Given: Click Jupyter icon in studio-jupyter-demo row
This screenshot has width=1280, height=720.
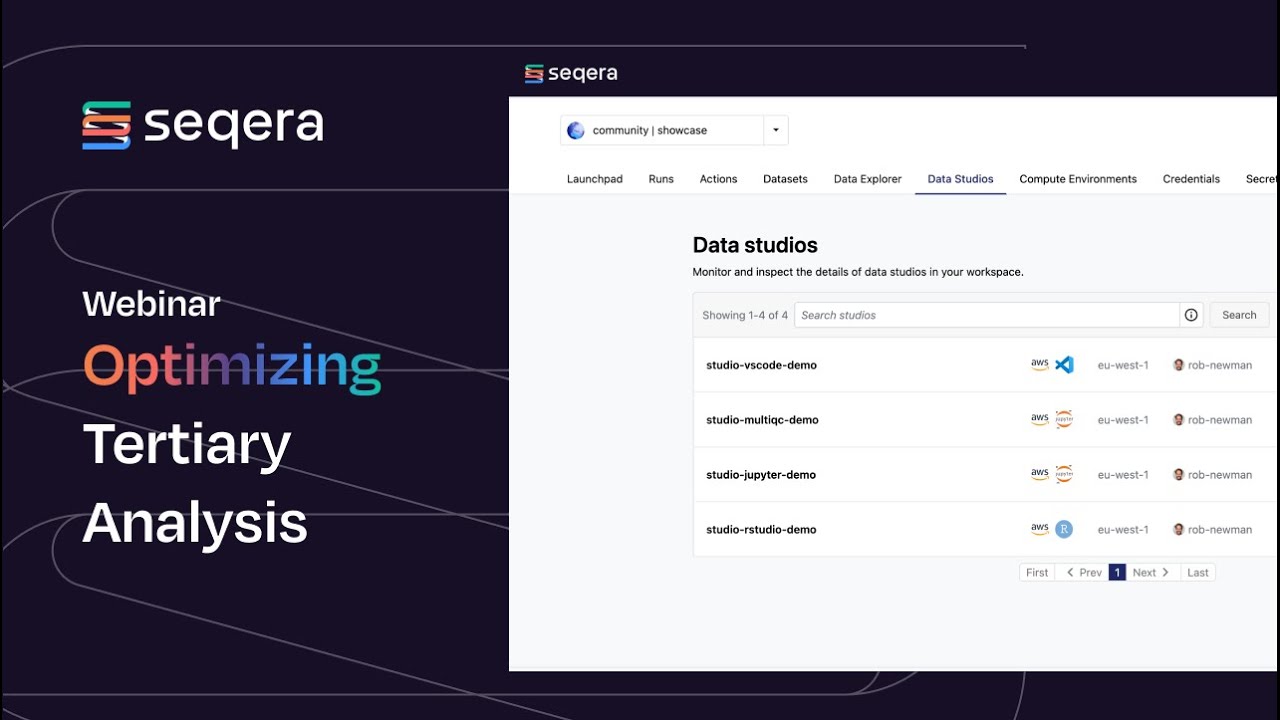Looking at the screenshot, I should [1064, 475].
